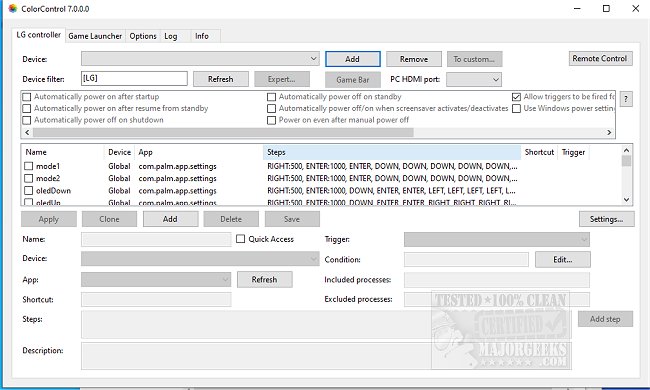
Task: Tick the mode1 preset checkbox
Action: tap(29, 166)
